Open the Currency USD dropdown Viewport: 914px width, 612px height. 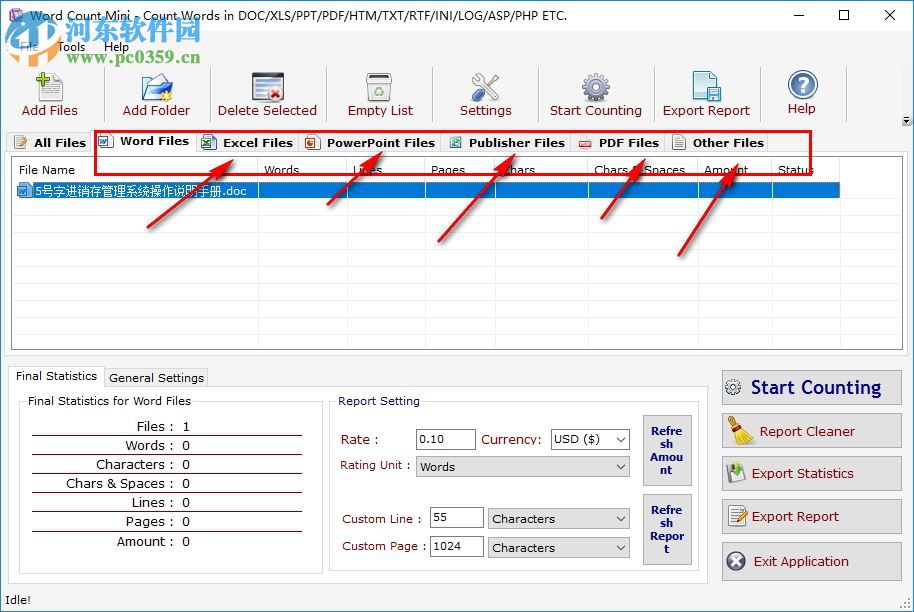pyautogui.click(x=590, y=439)
